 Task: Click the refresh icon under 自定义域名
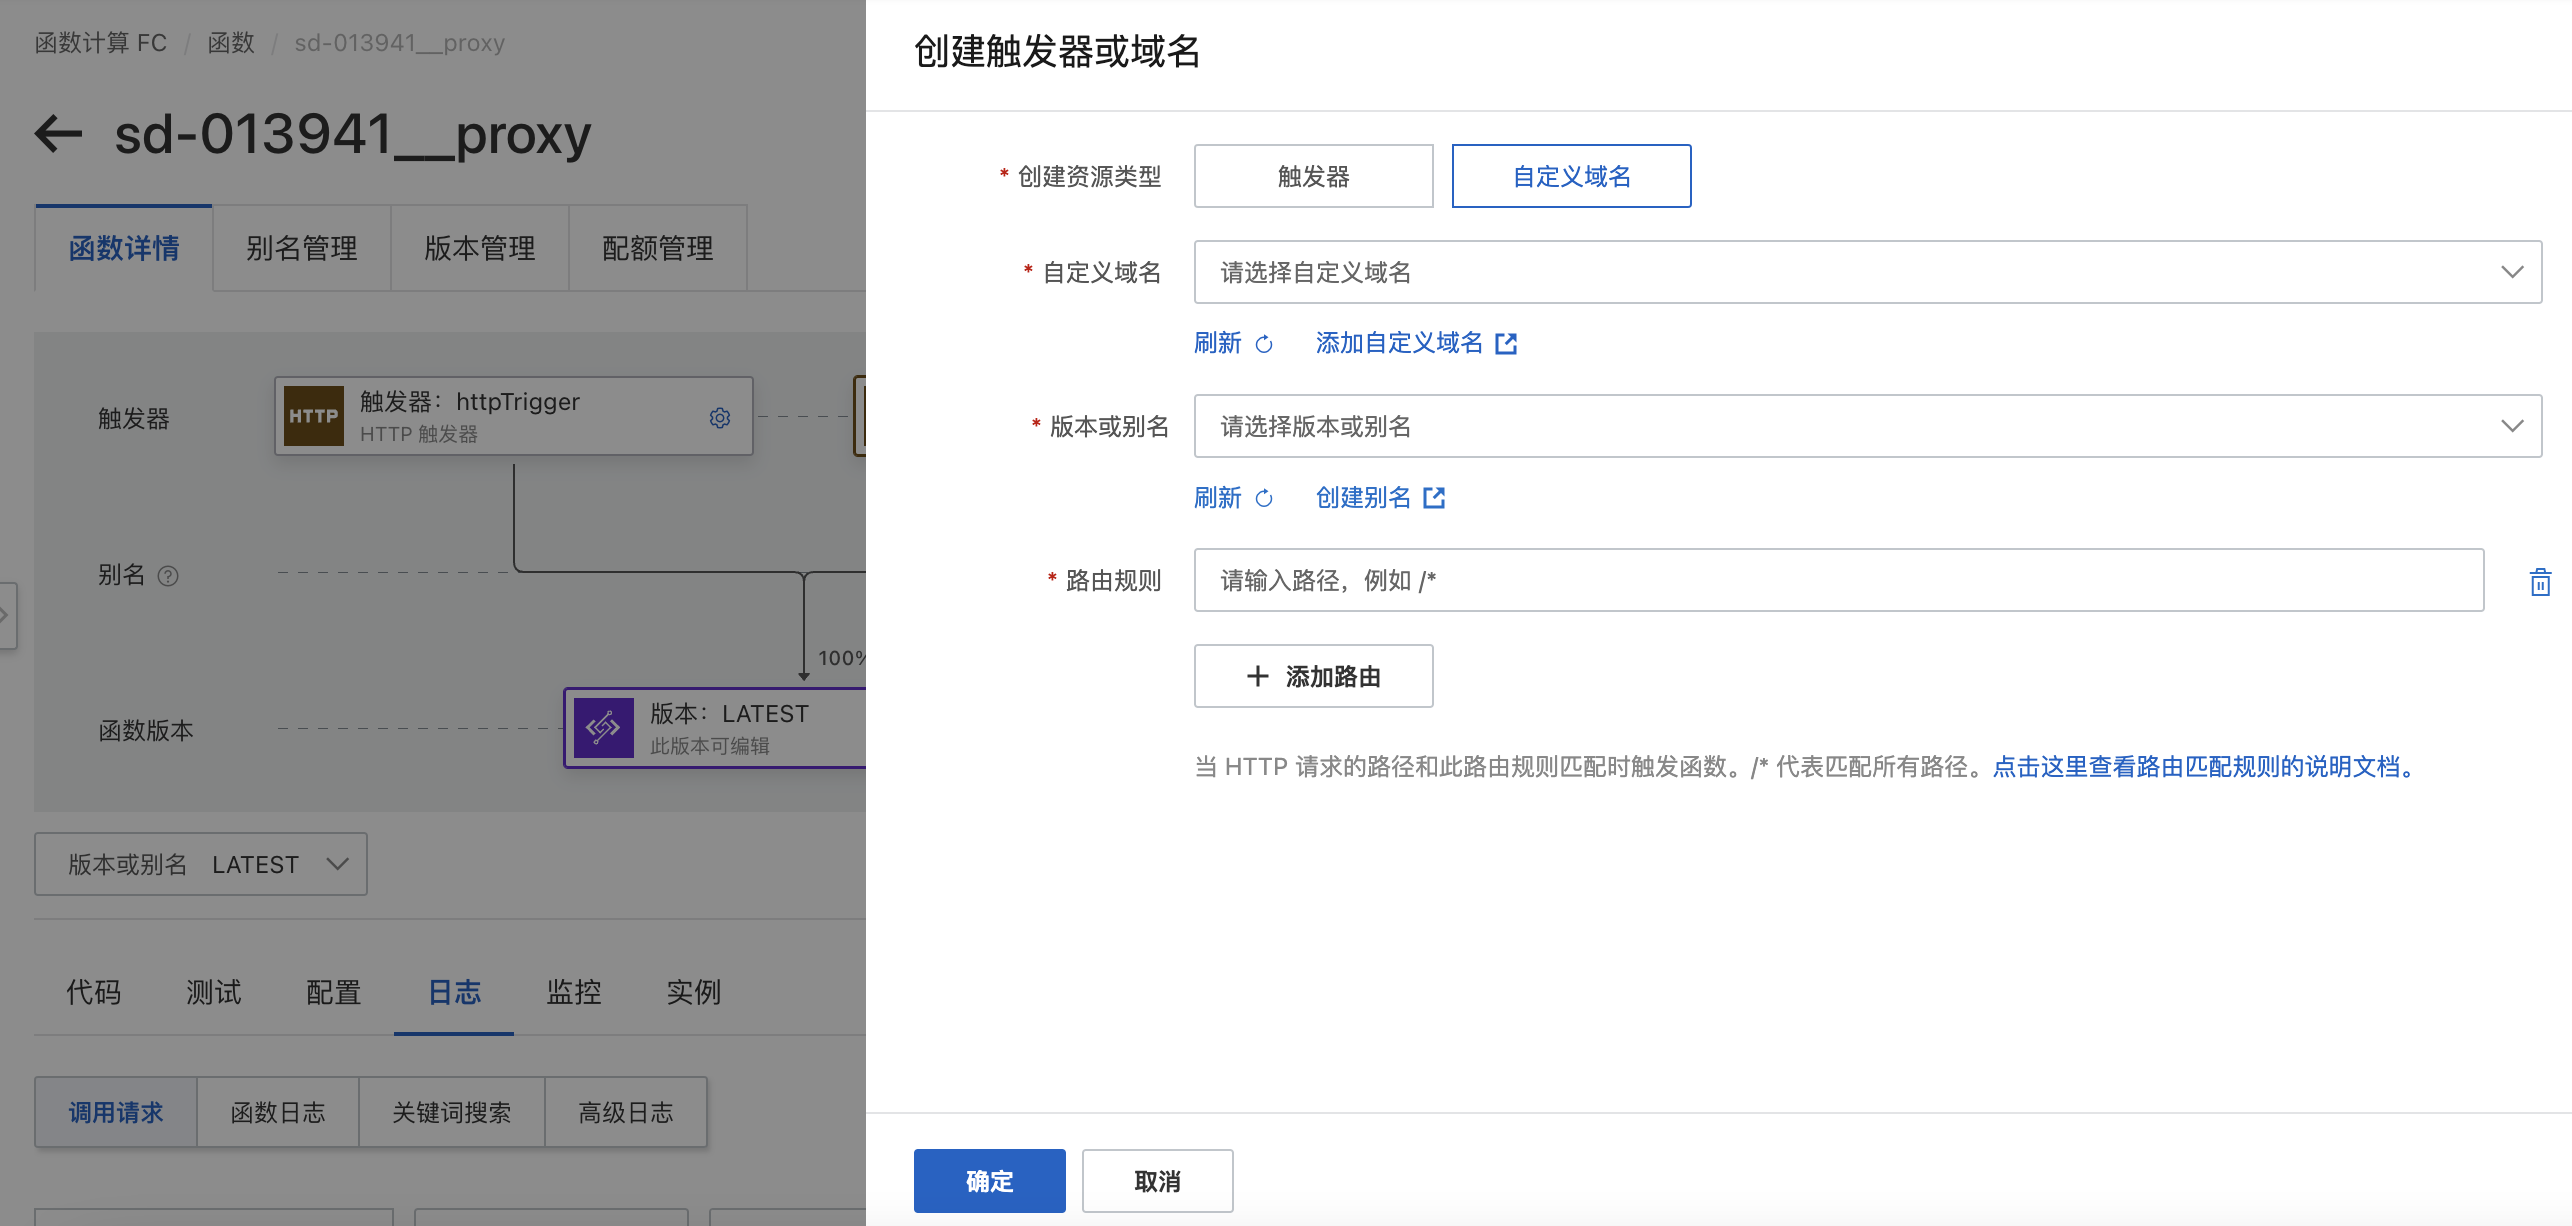[1264, 344]
